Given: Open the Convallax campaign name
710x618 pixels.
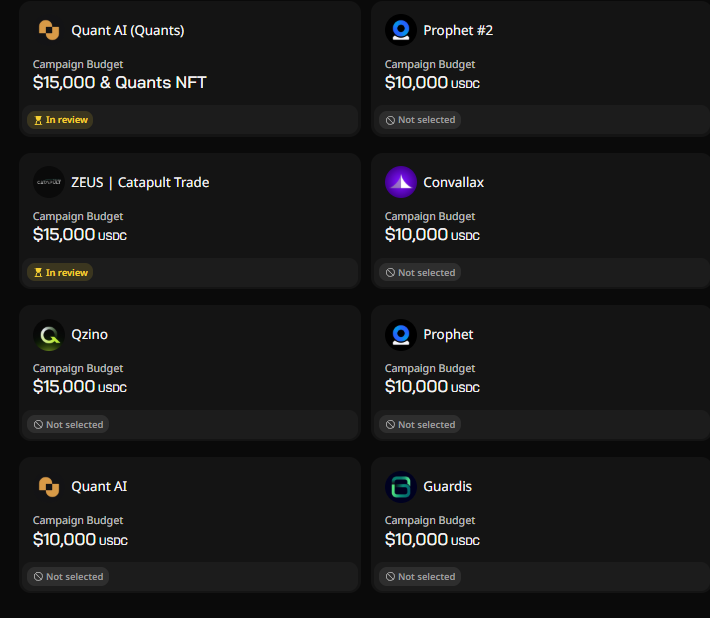Looking at the screenshot, I should click(453, 182).
